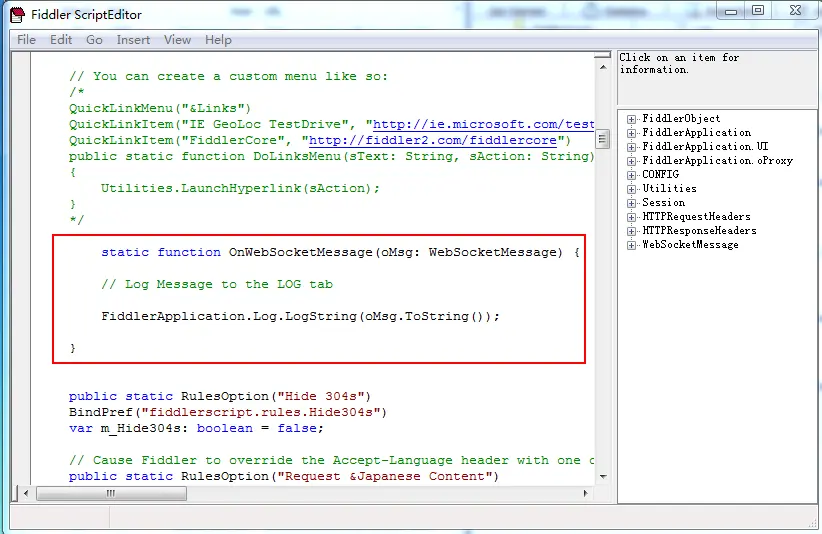Select CONFIG in the class tree
The width and height of the screenshot is (822, 534).
[661, 175]
